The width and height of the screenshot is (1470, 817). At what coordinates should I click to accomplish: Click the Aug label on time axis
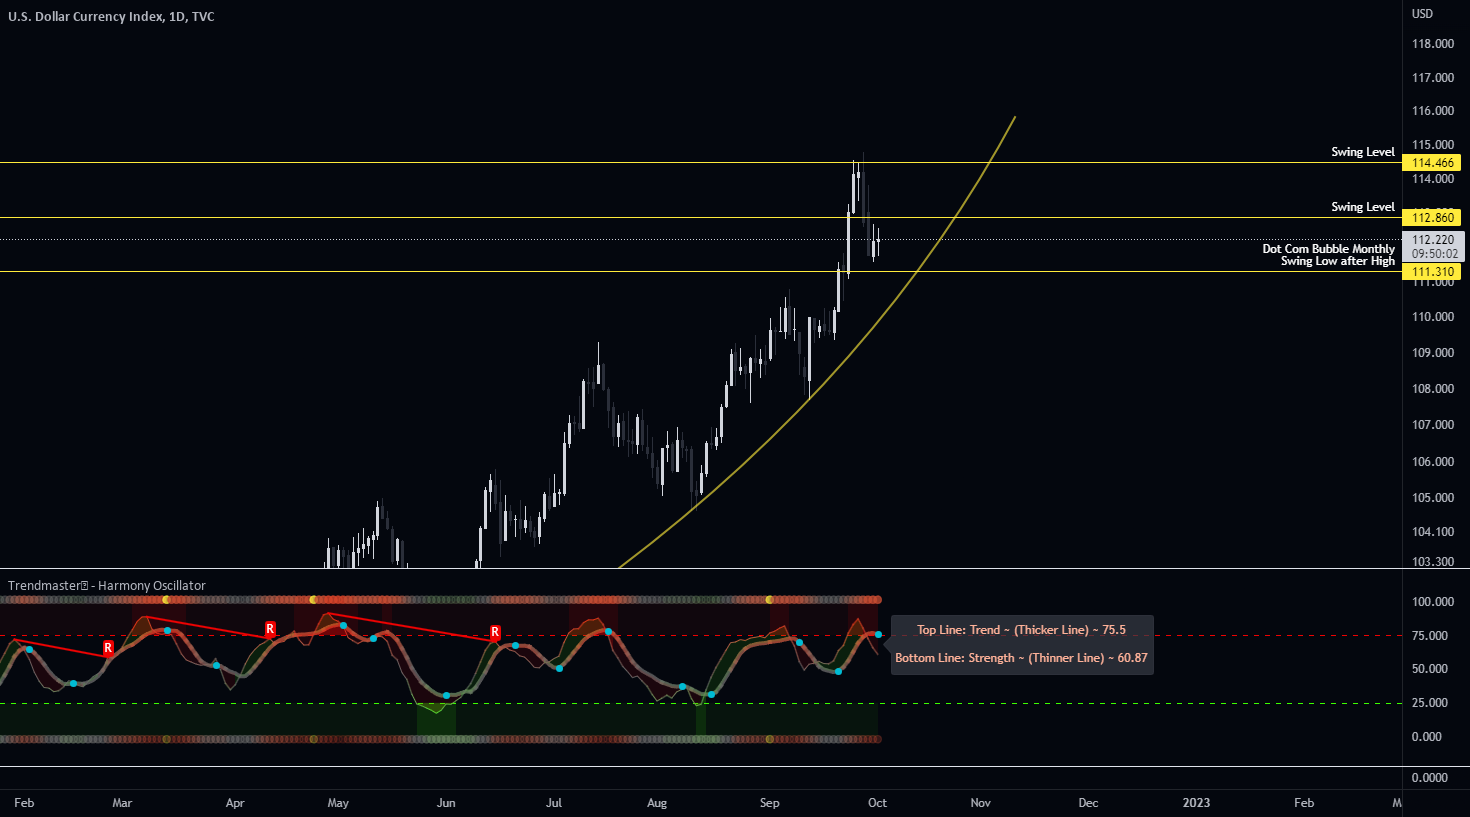(657, 803)
